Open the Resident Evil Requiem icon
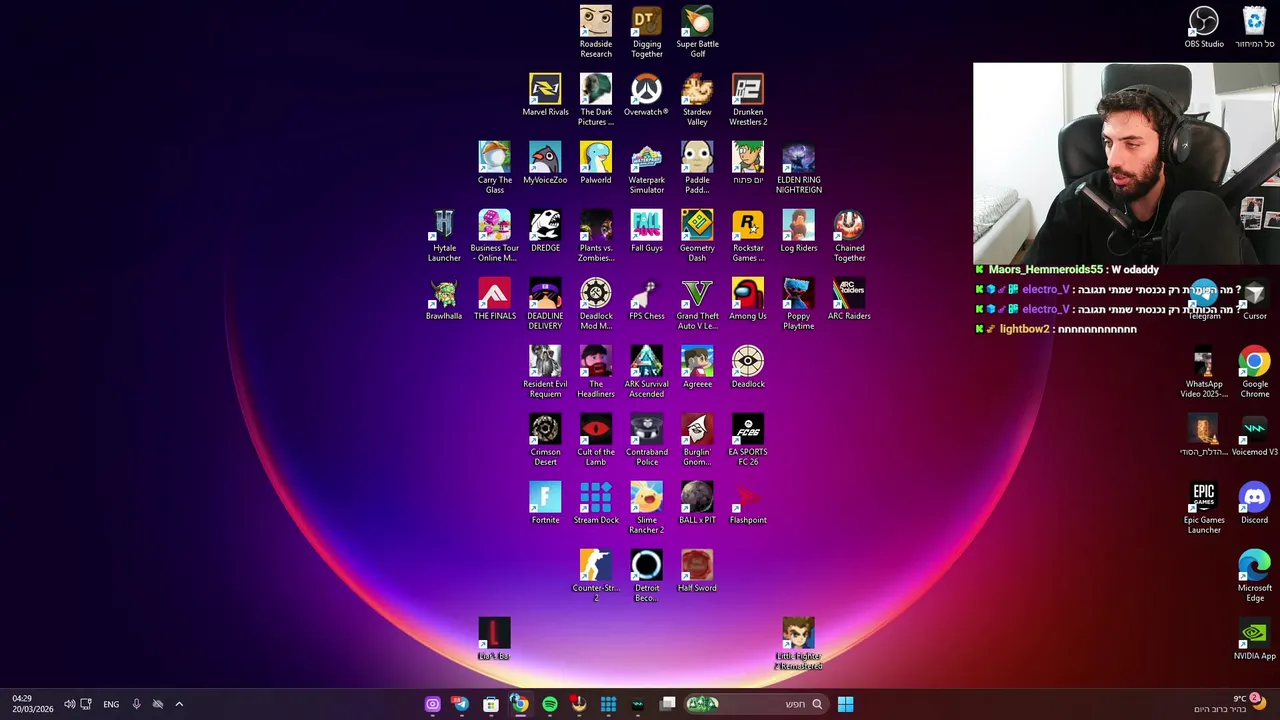The height and width of the screenshot is (720, 1280). pos(545,372)
